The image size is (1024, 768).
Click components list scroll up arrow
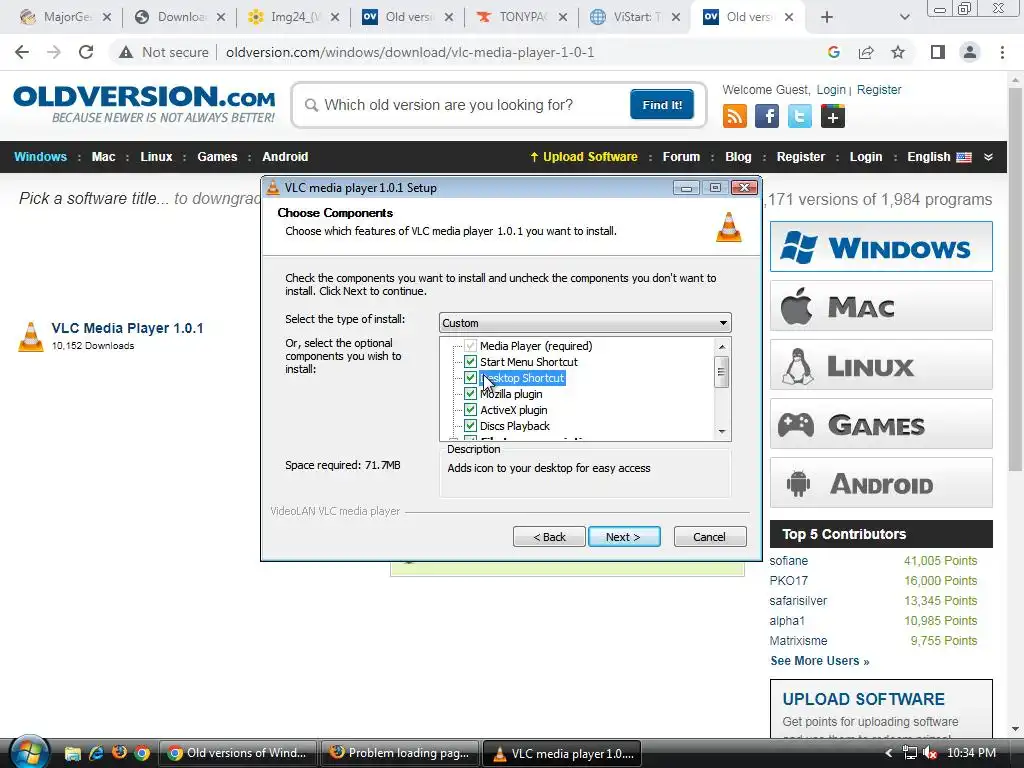pyautogui.click(x=722, y=346)
